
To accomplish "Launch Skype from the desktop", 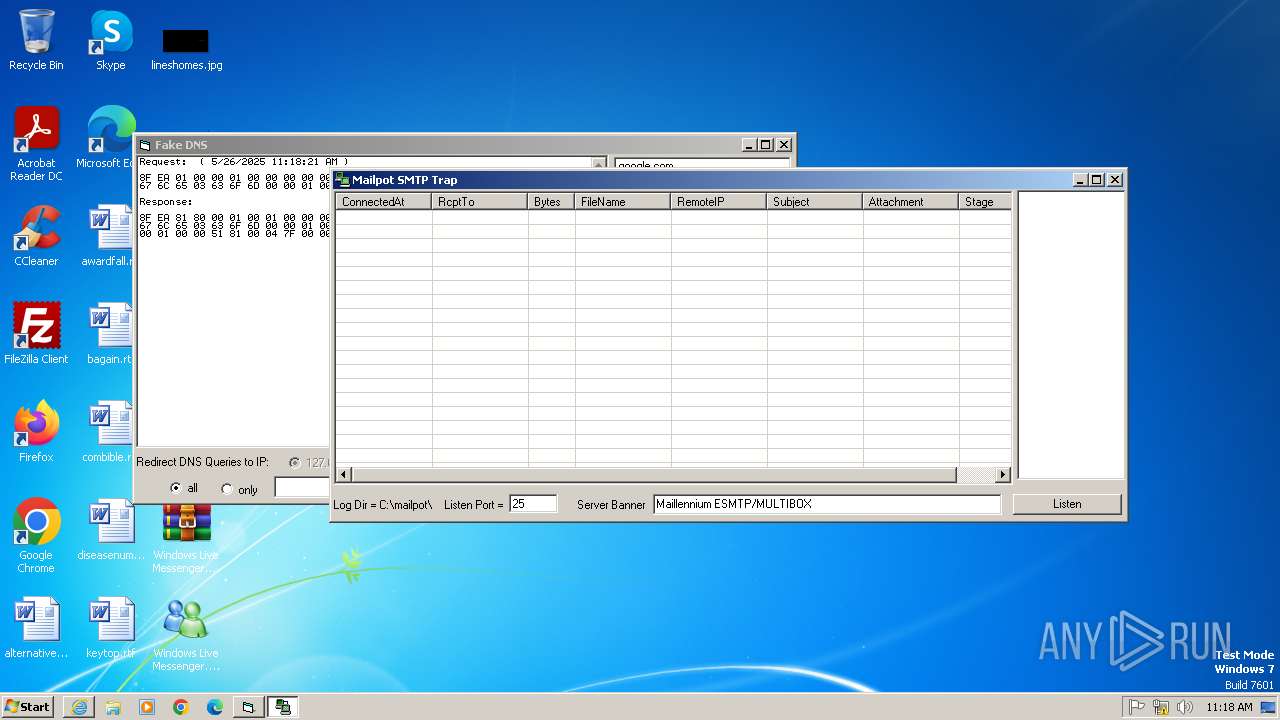I will (110, 40).
